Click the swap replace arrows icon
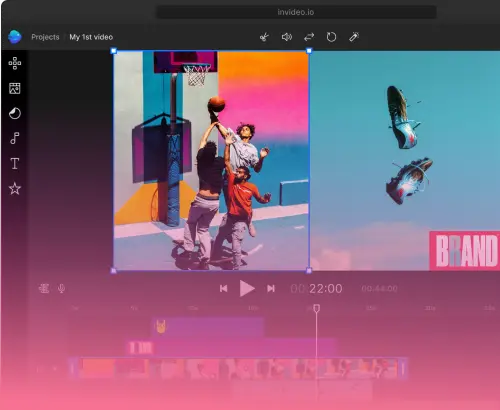Viewport: 500px width, 410px height. (x=309, y=37)
